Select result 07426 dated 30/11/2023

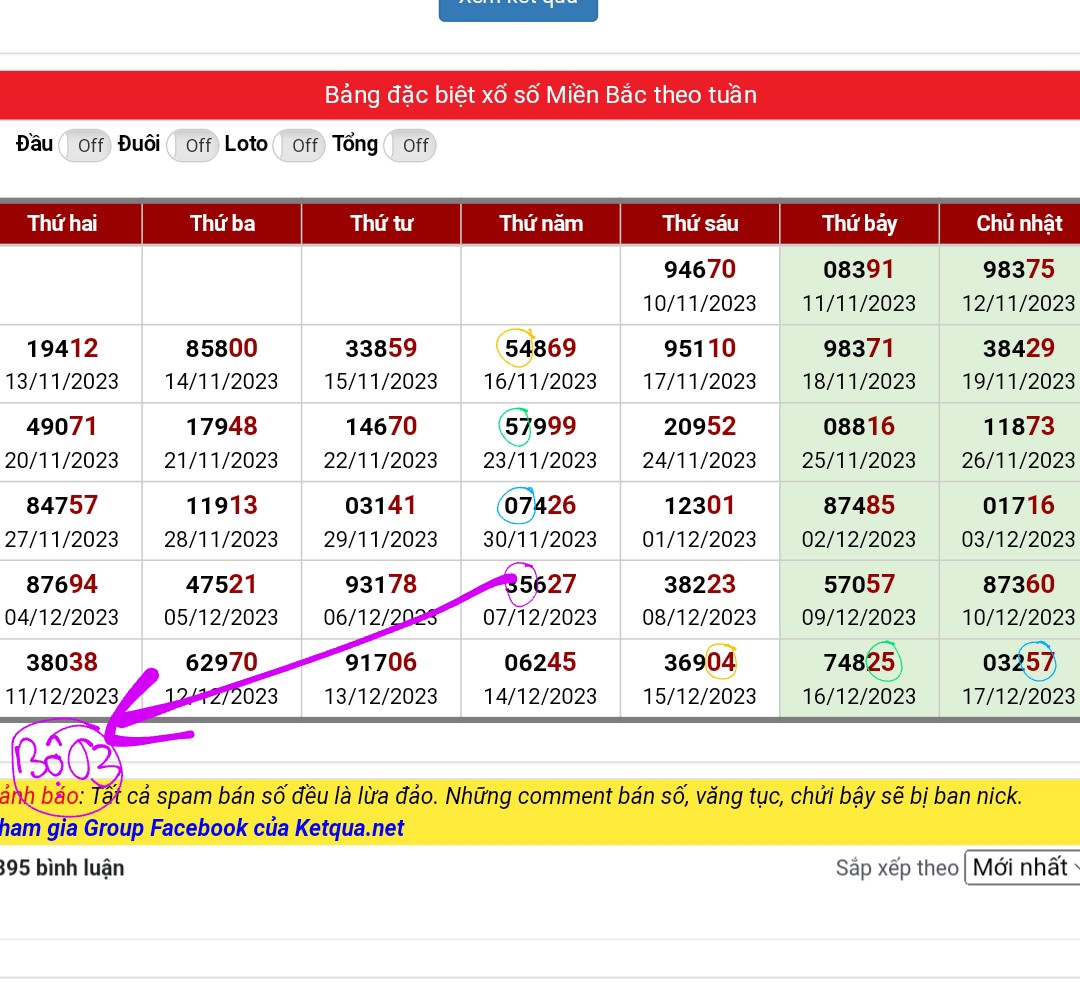pyautogui.click(x=541, y=506)
